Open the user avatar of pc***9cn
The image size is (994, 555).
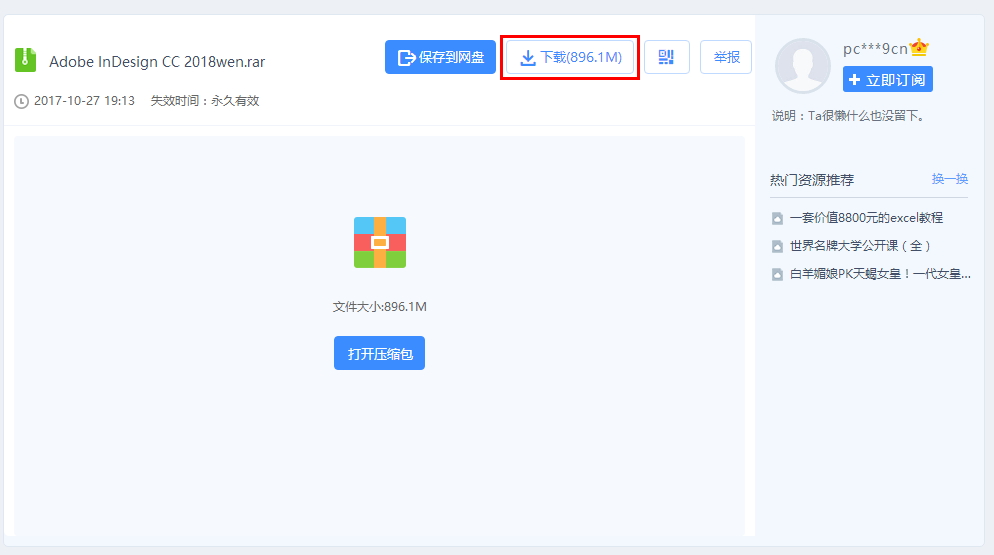(803, 65)
